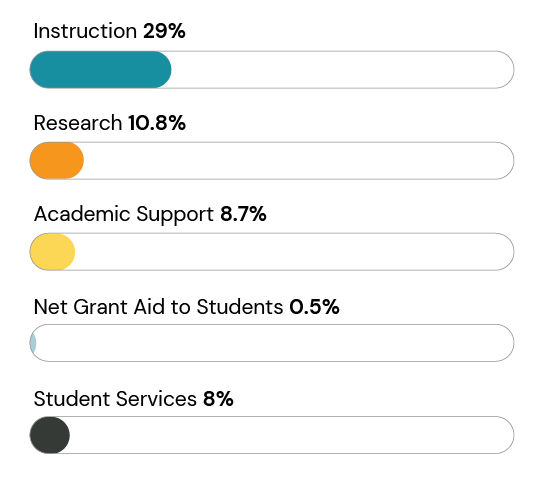Click the Academic Support label text
The image size is (541, 480).
124,215
